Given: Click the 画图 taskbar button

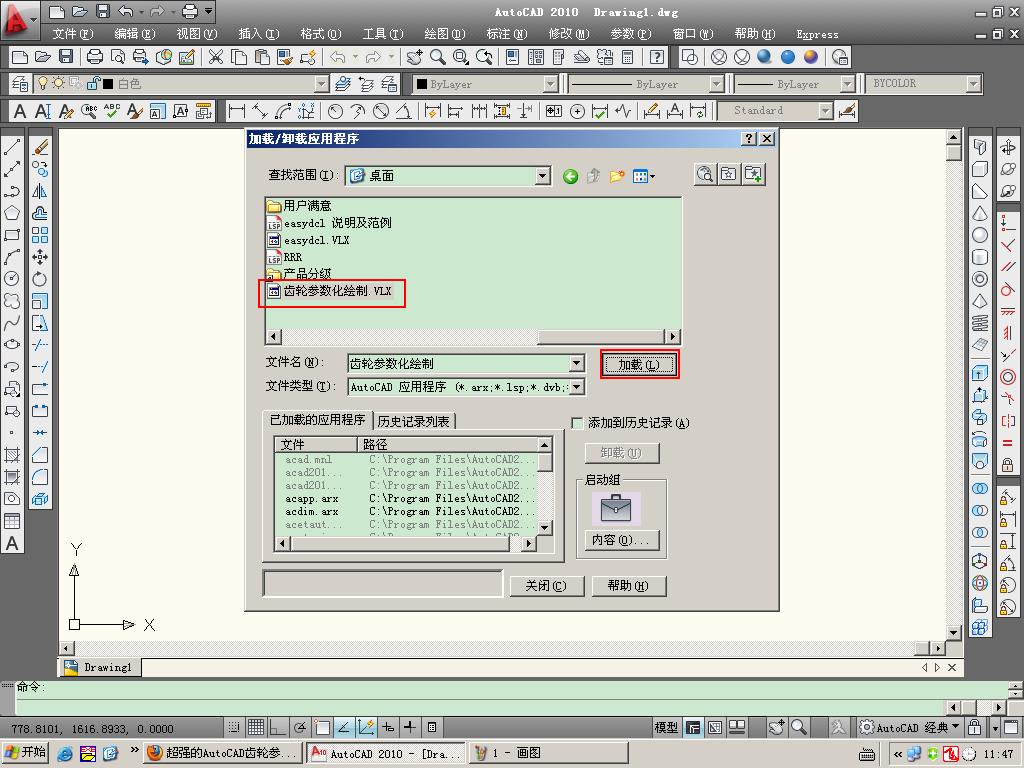Looking at the screenshot, I should [548, 753].
